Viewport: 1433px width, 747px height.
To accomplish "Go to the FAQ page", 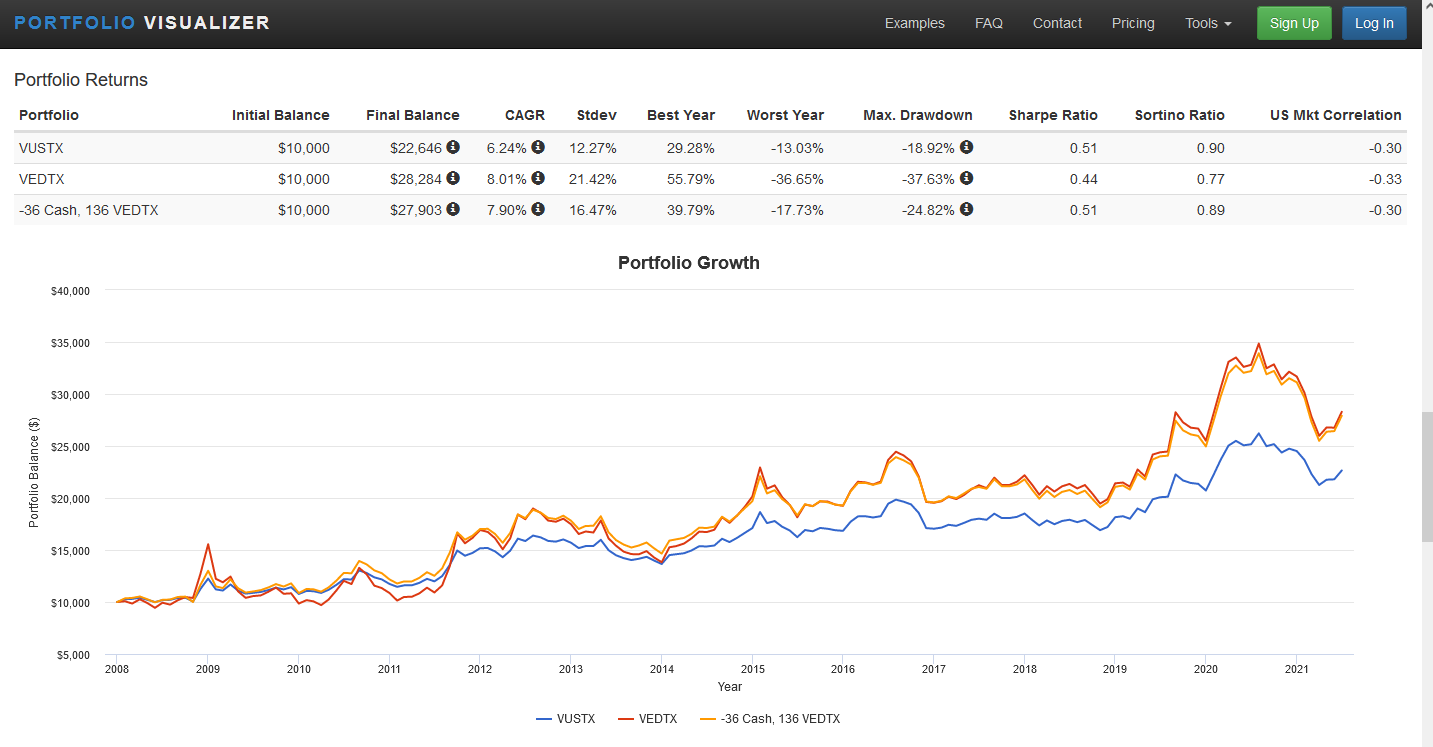I will click(x=989, y=23).
